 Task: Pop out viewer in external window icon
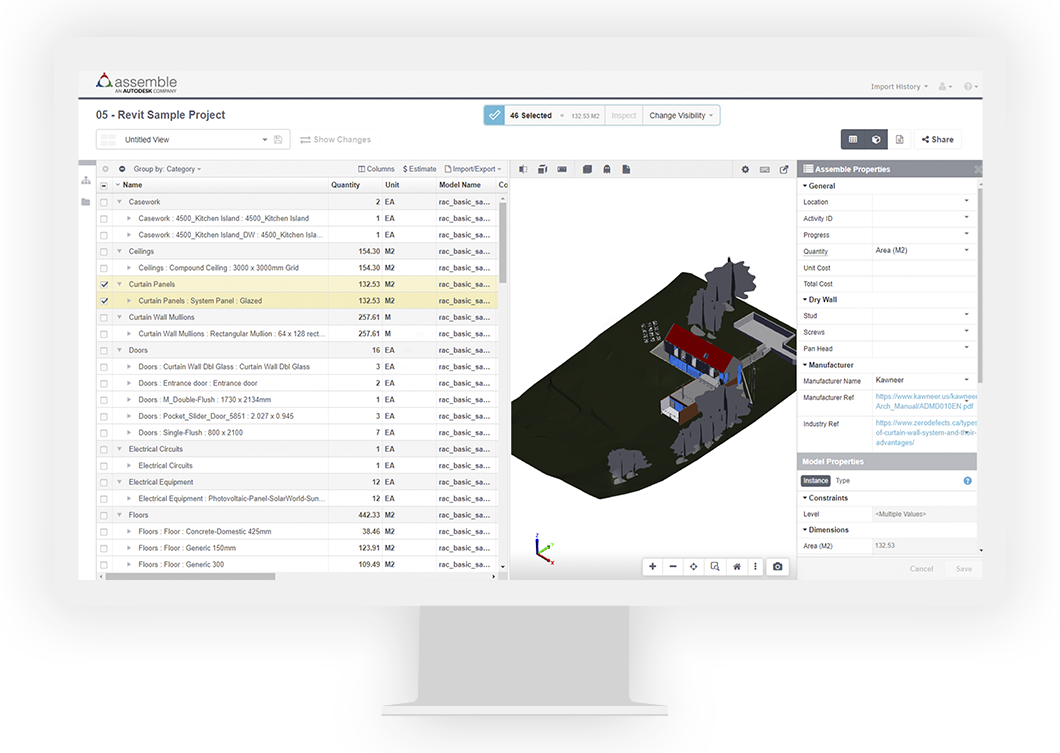[x=784, y=169]
